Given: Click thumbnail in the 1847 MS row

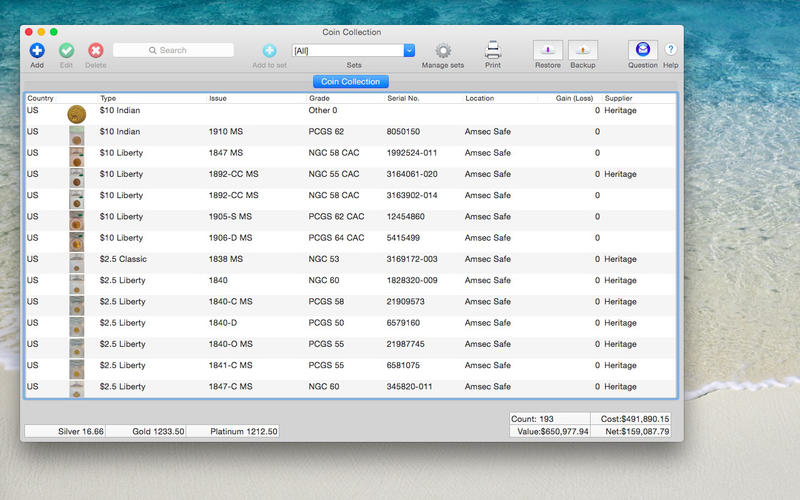Looking at the screenshot, I should pos(77,157).
